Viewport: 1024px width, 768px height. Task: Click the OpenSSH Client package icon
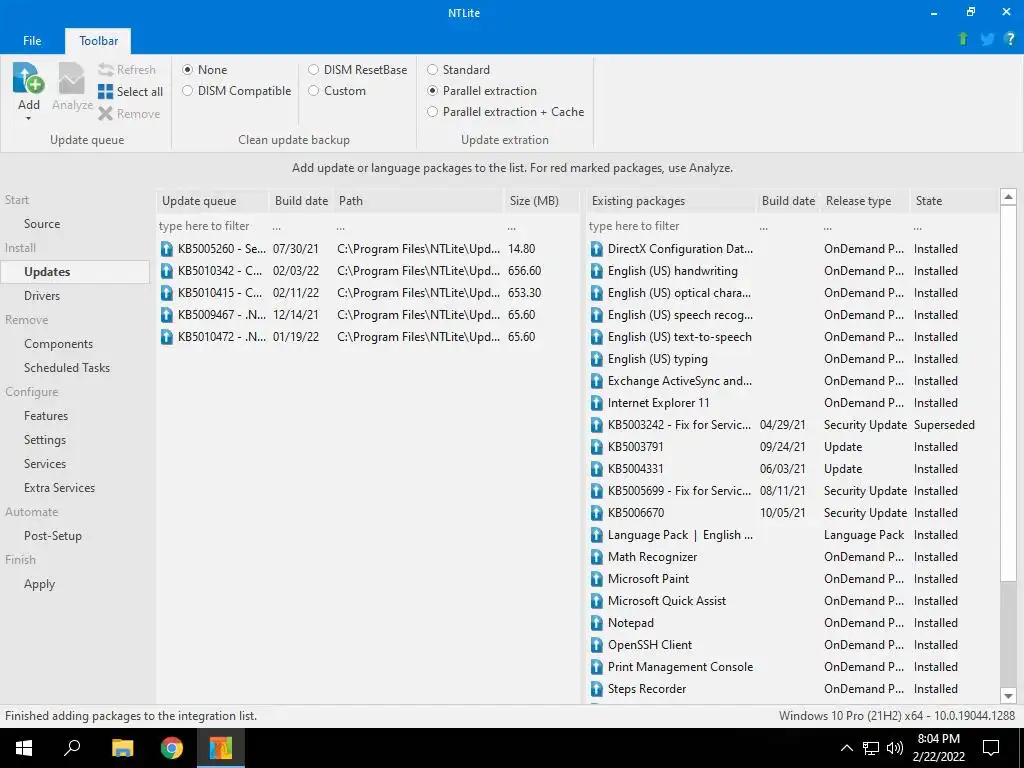pyautogui.click(x=597, y=645)
